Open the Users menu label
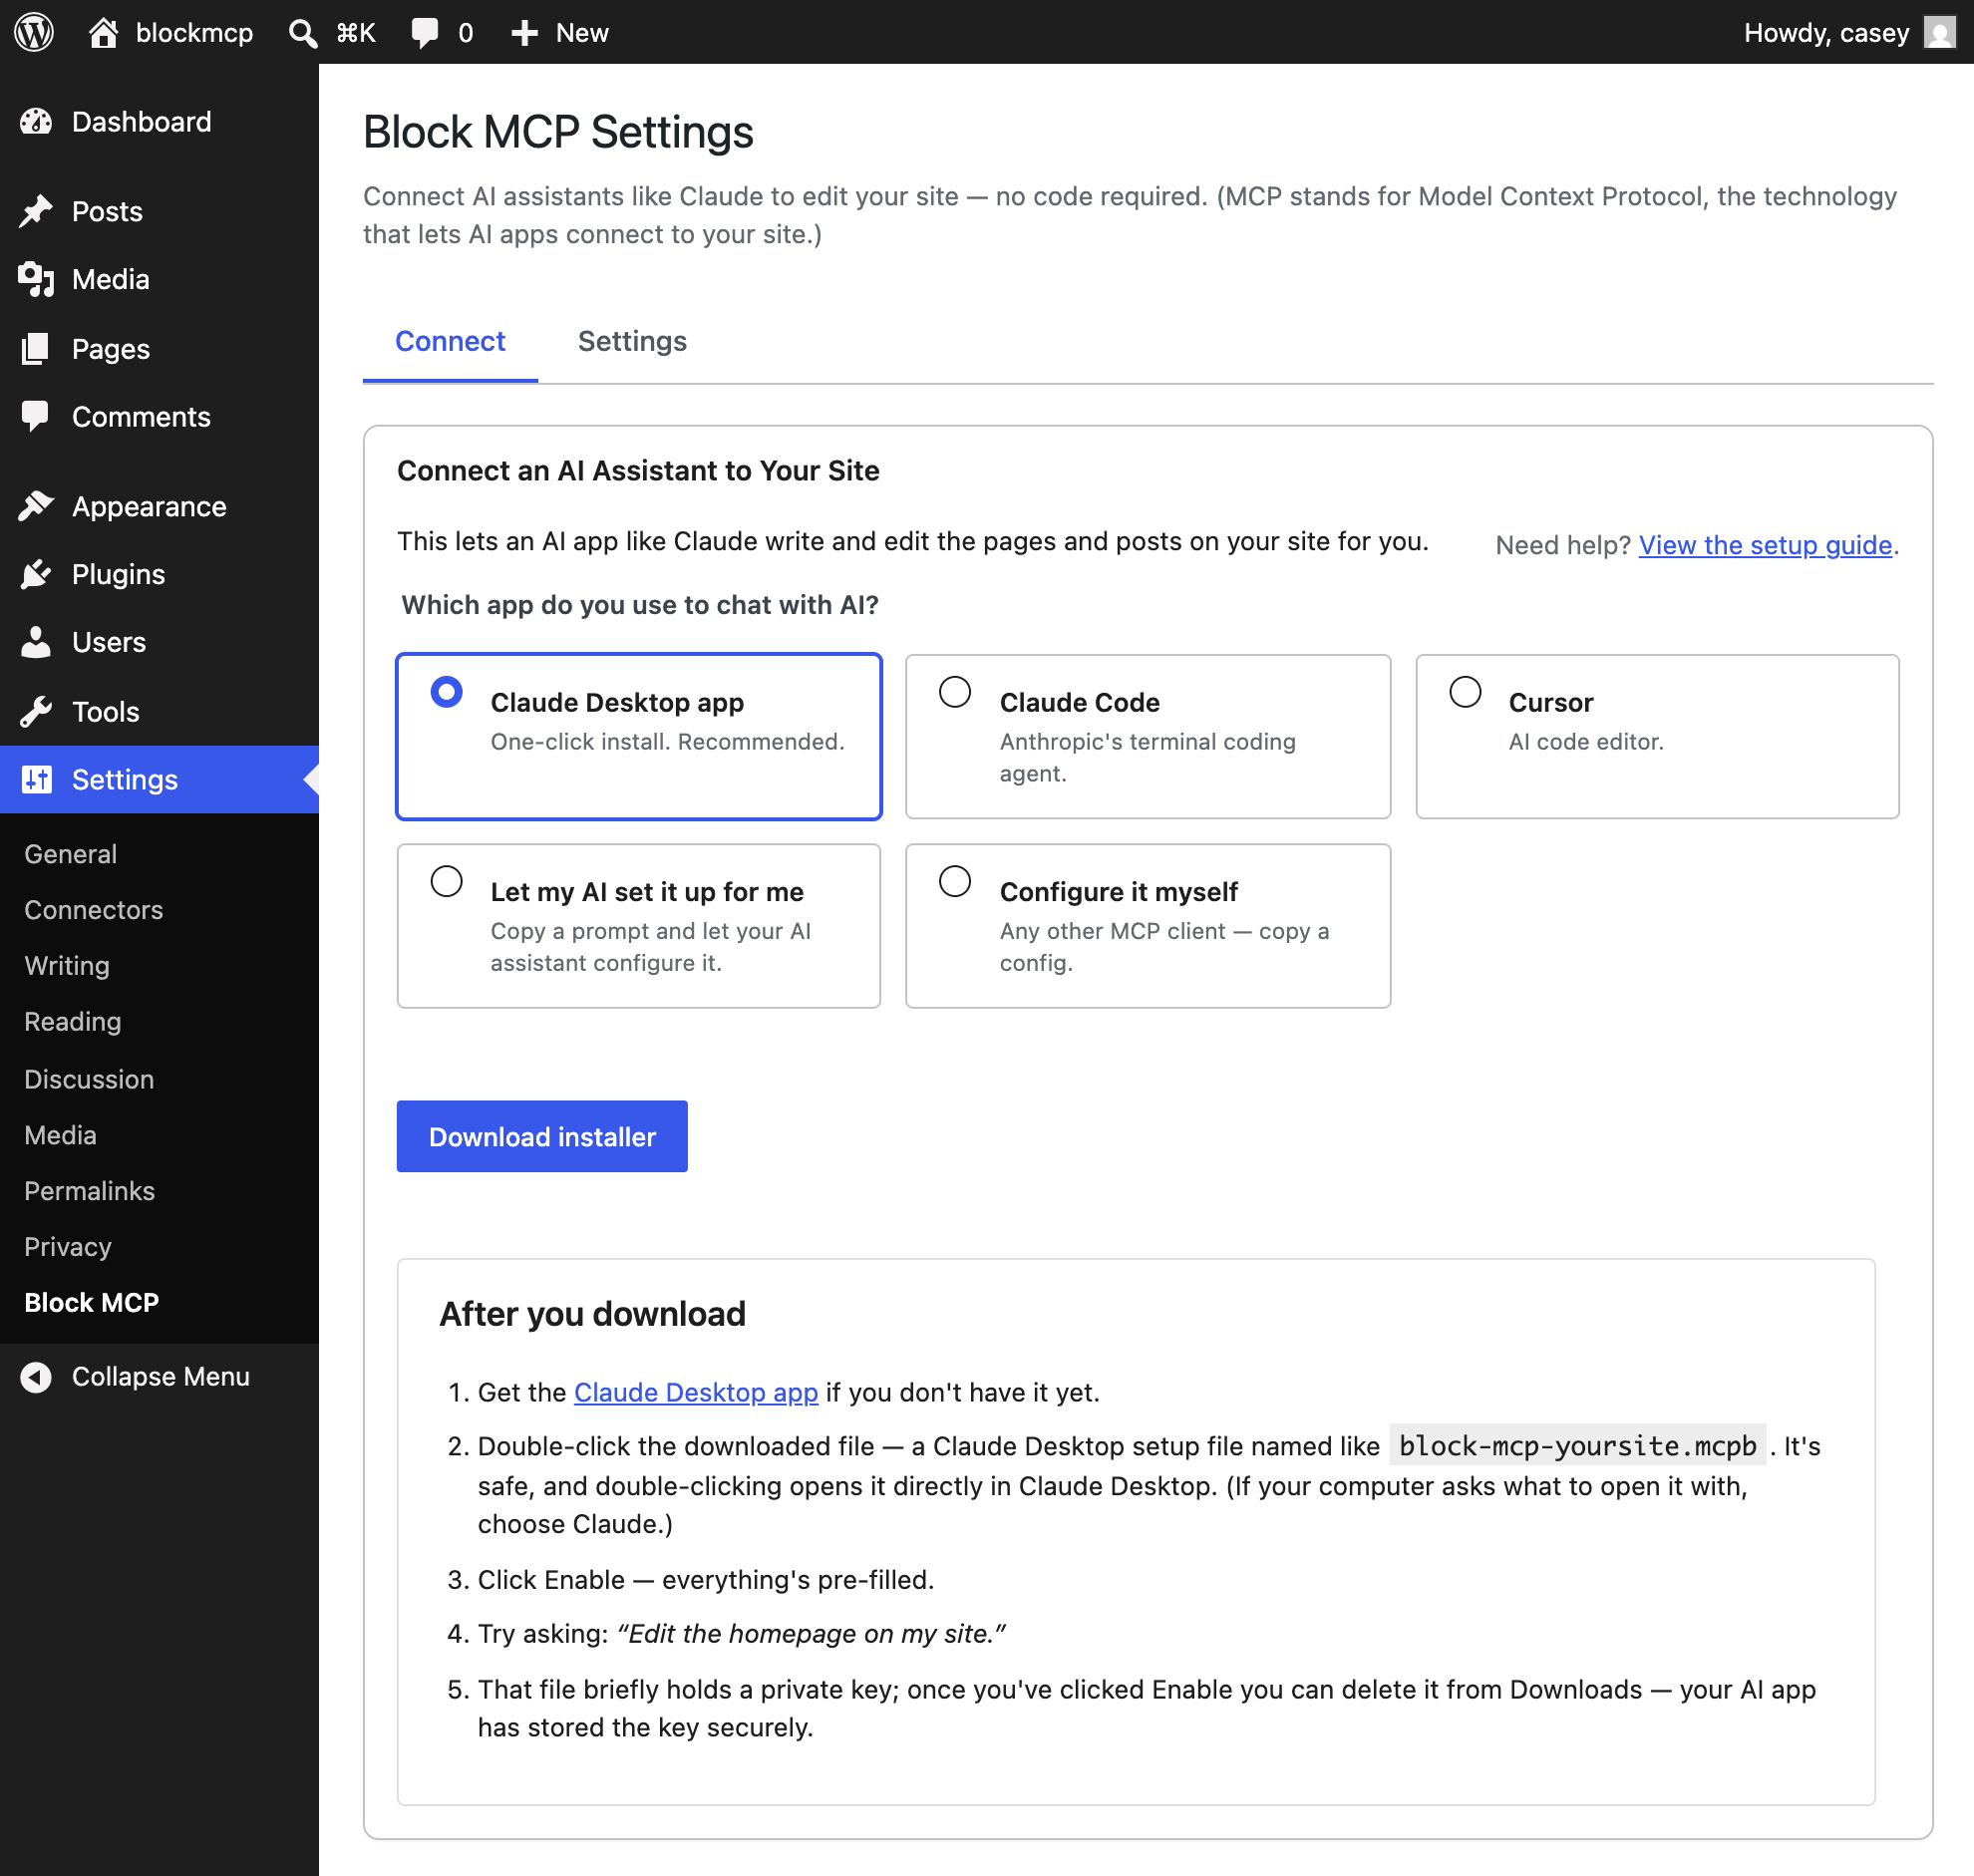This screenshot has height=1876, width=1974. coord(108,642)
